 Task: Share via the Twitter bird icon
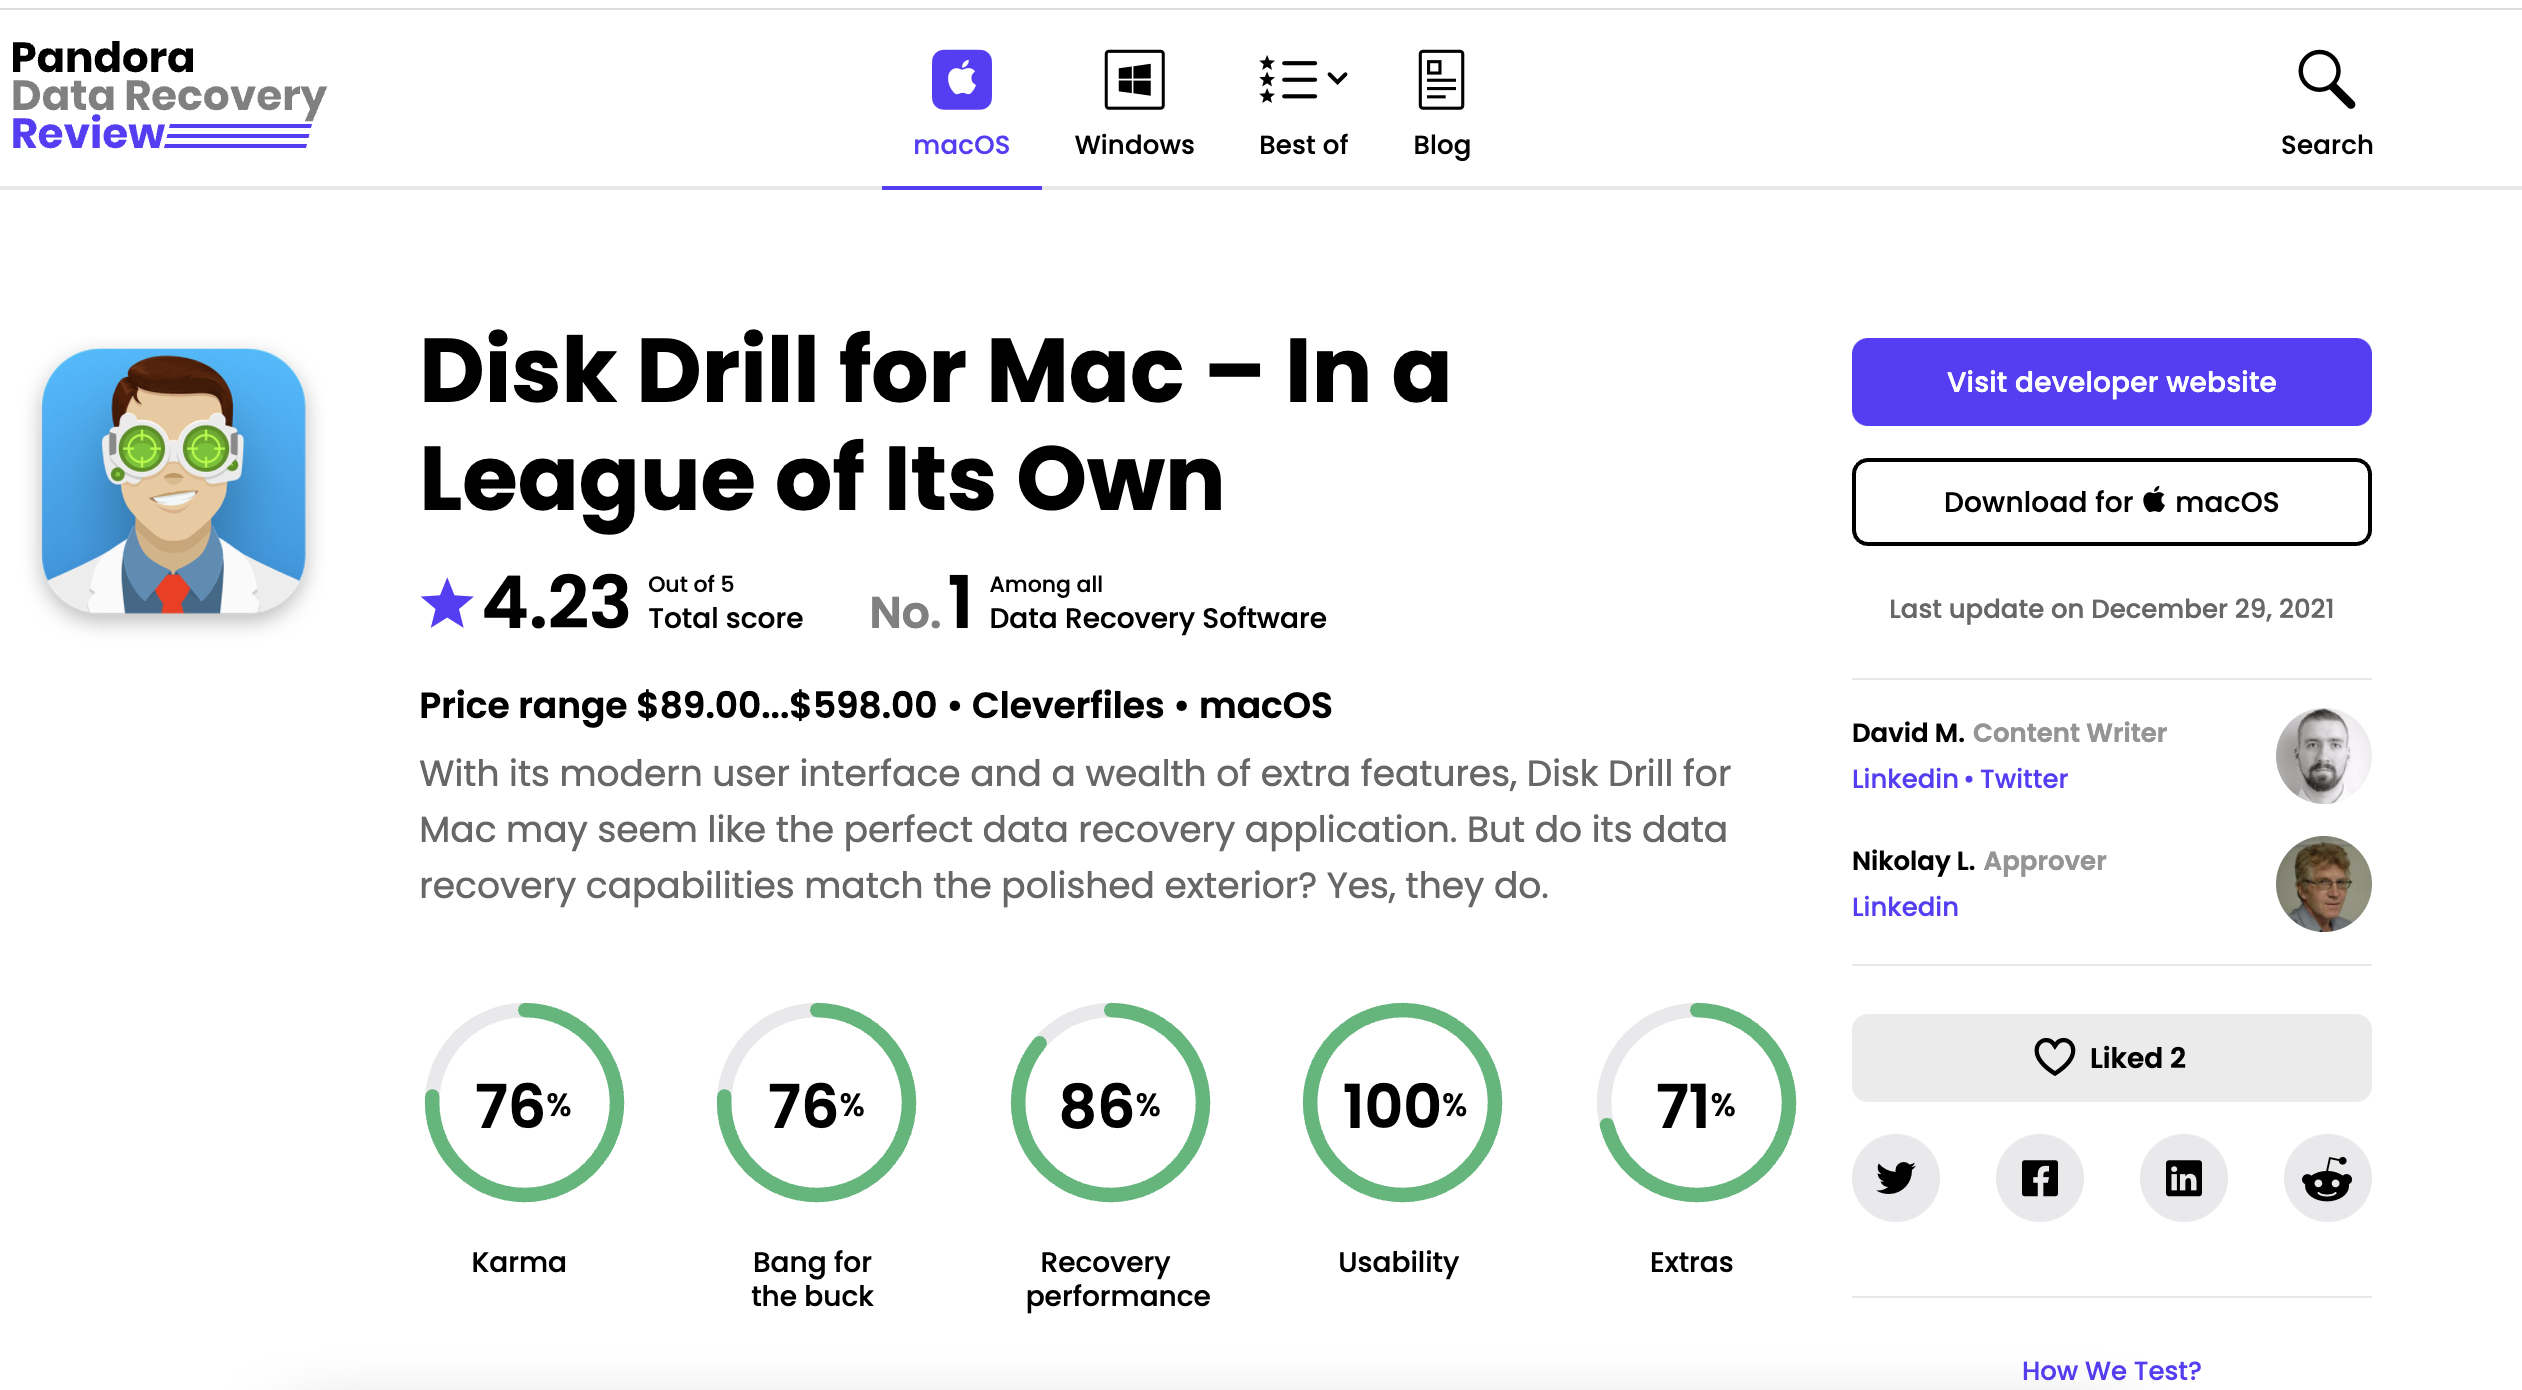(1895, 1178)
